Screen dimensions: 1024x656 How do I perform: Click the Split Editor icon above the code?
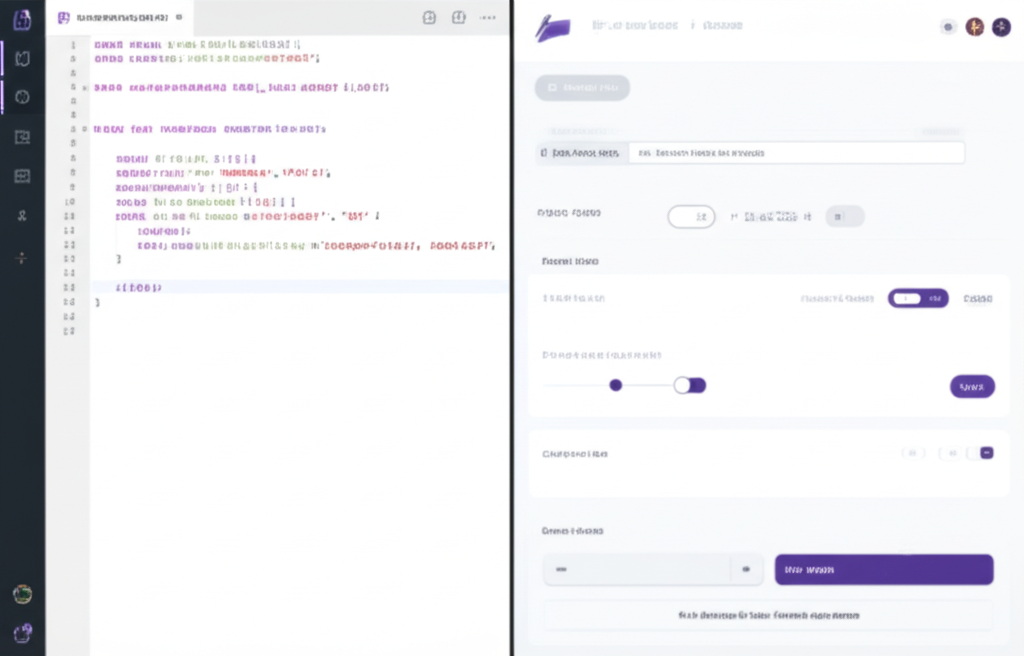(x=459, y=17)
